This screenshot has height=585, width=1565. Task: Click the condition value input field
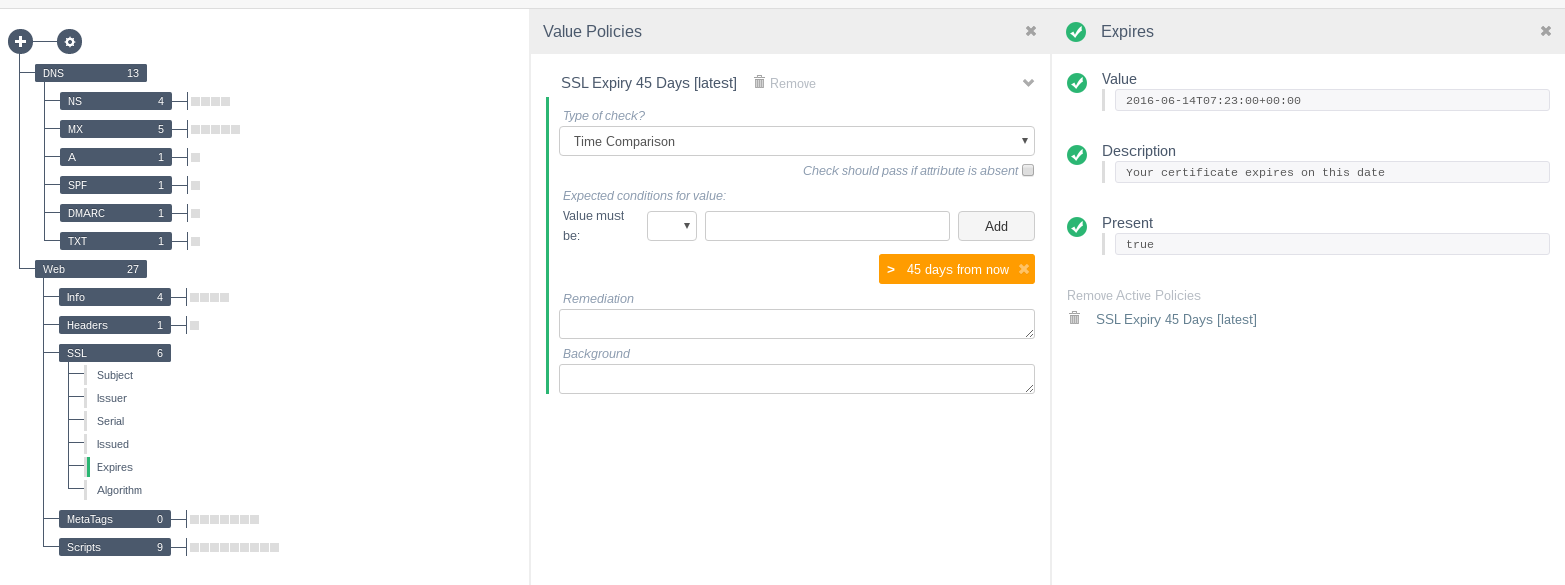pos(827,226)
